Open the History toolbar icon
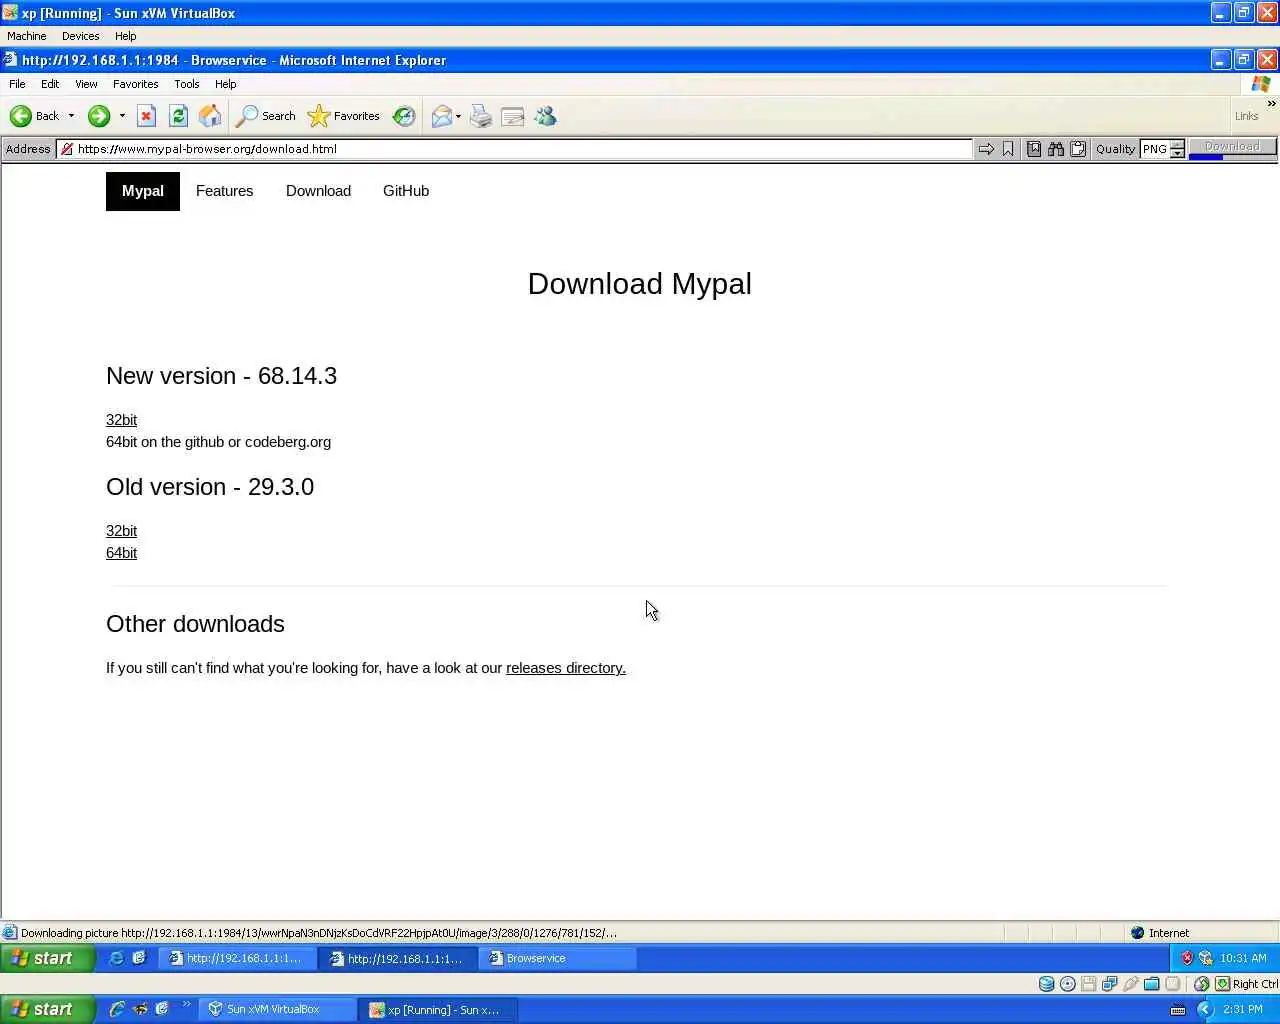Viewport: 1280px width, 1024px height. click(404, 116)
